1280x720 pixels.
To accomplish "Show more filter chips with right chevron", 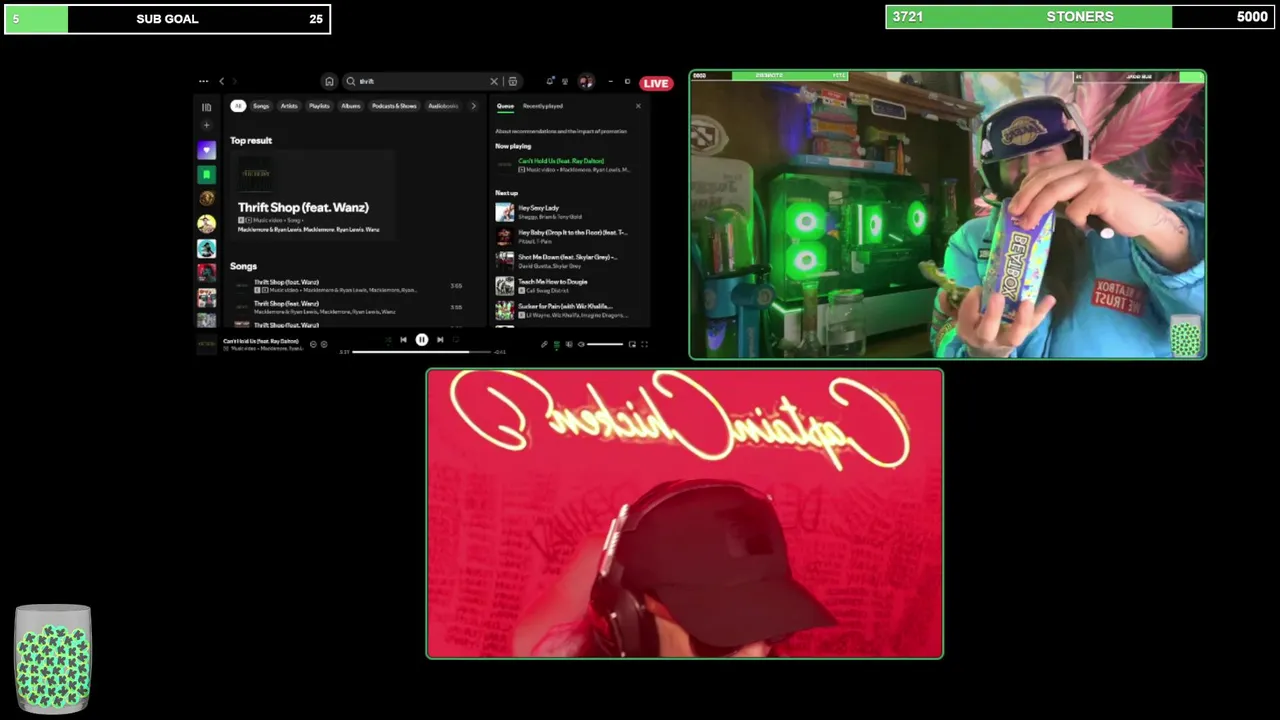I will 473,106.
